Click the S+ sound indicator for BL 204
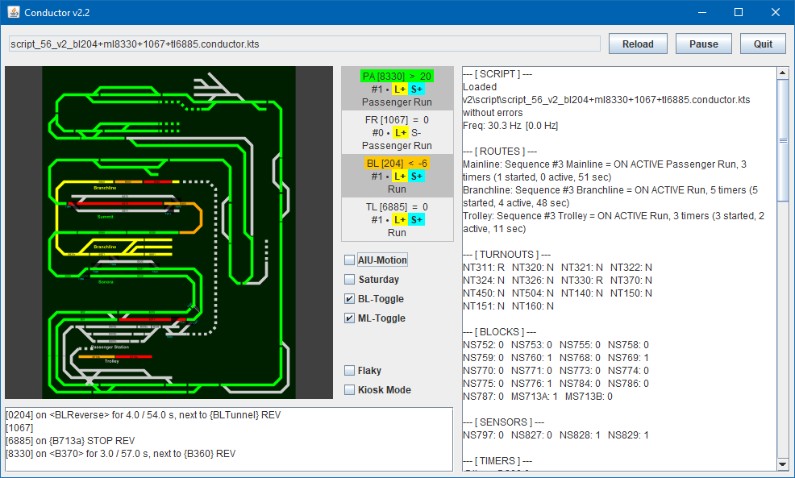 click(x=416, y=175)
